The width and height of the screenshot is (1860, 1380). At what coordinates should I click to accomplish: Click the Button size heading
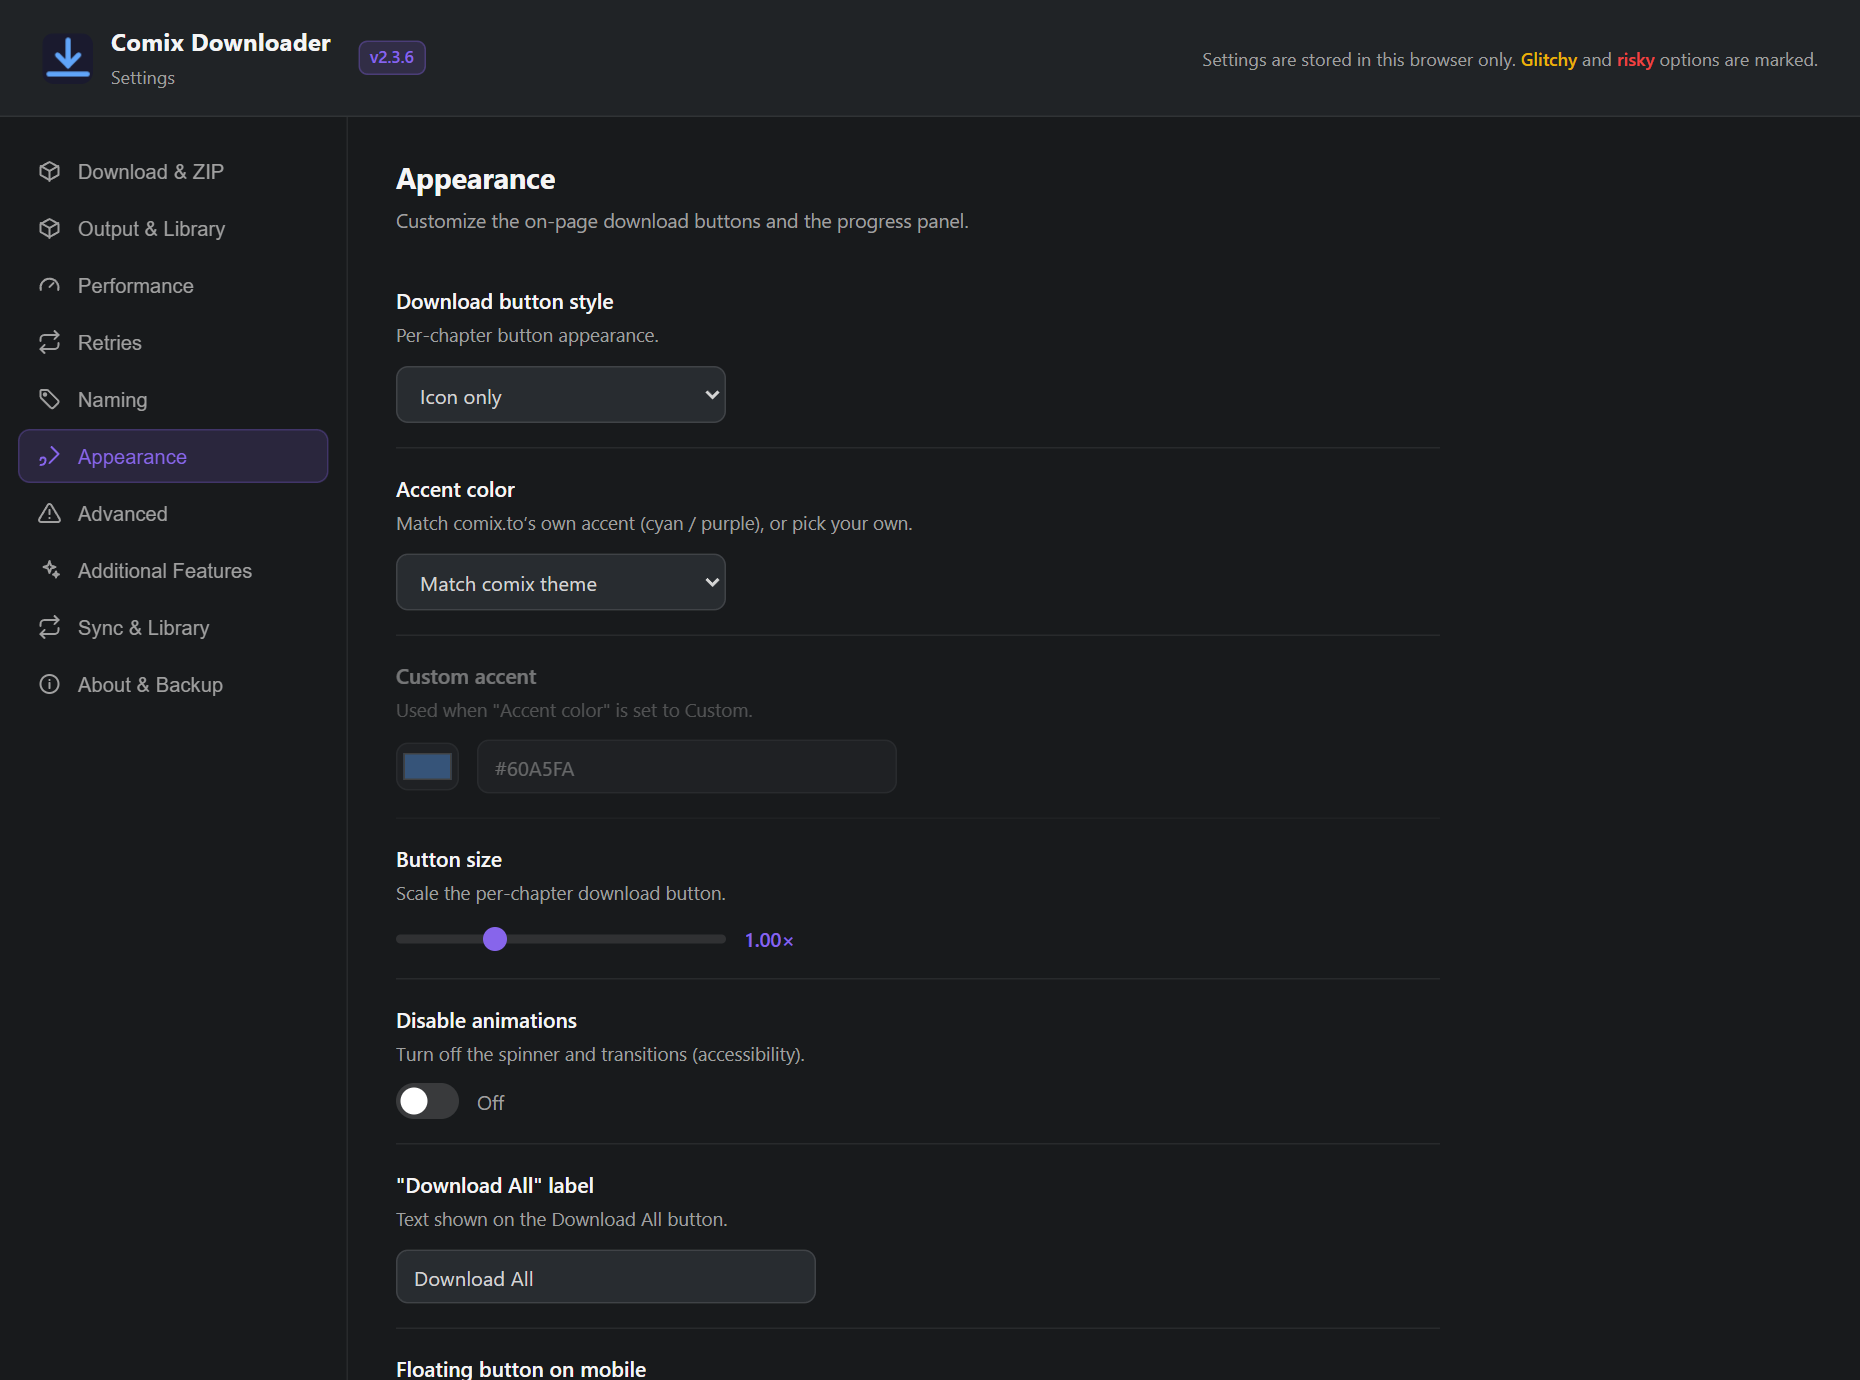(449, 860)
